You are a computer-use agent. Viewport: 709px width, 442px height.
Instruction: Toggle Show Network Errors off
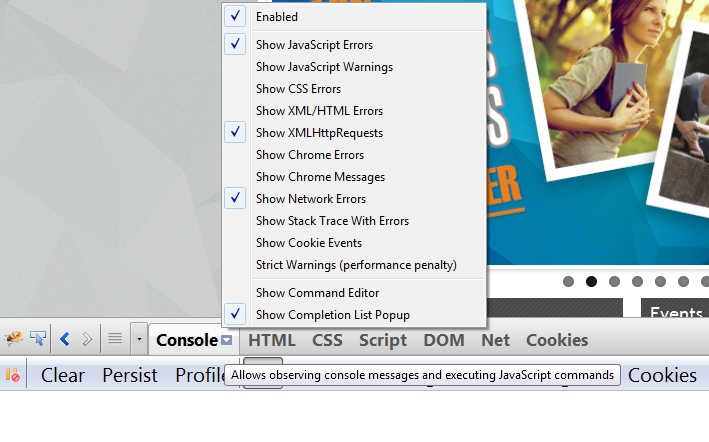tap(310, 199)
